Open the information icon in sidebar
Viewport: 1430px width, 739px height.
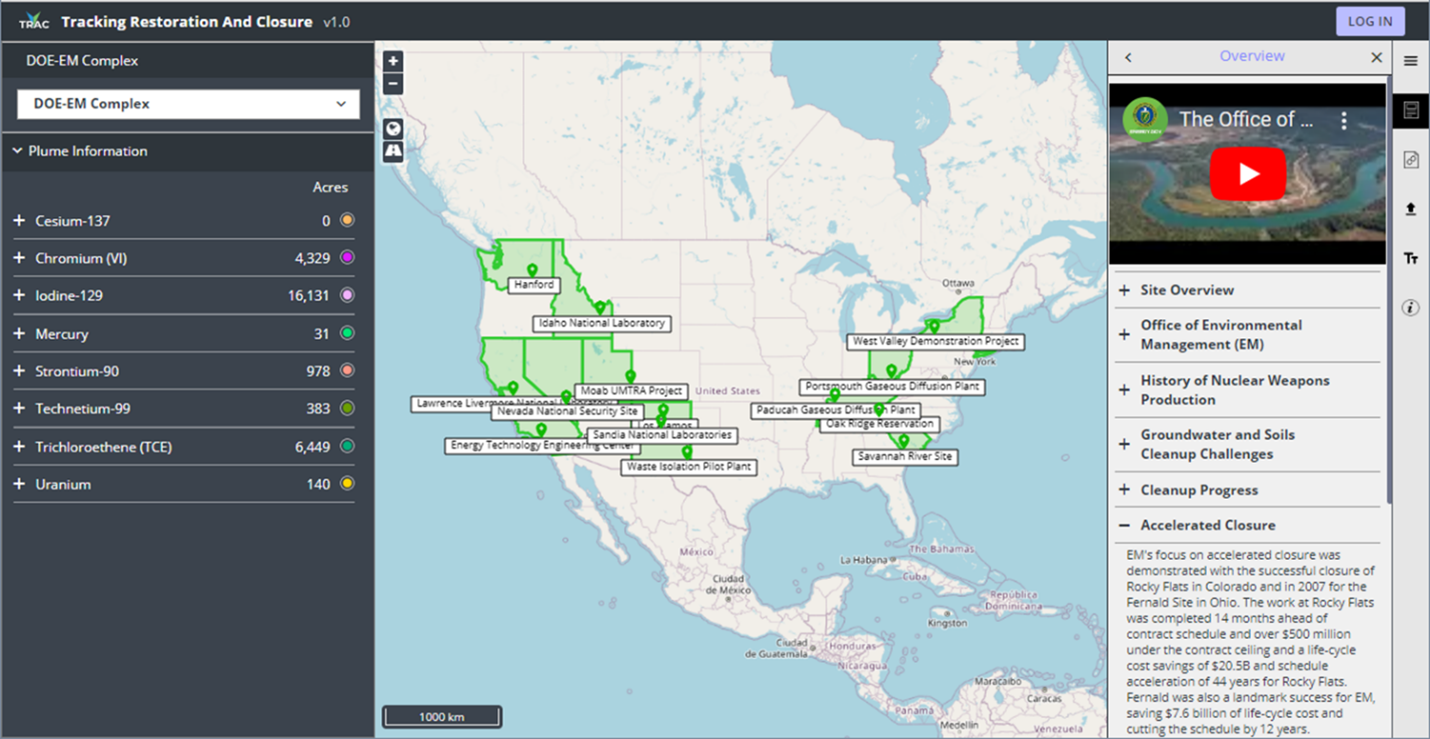pos(1411,307)
